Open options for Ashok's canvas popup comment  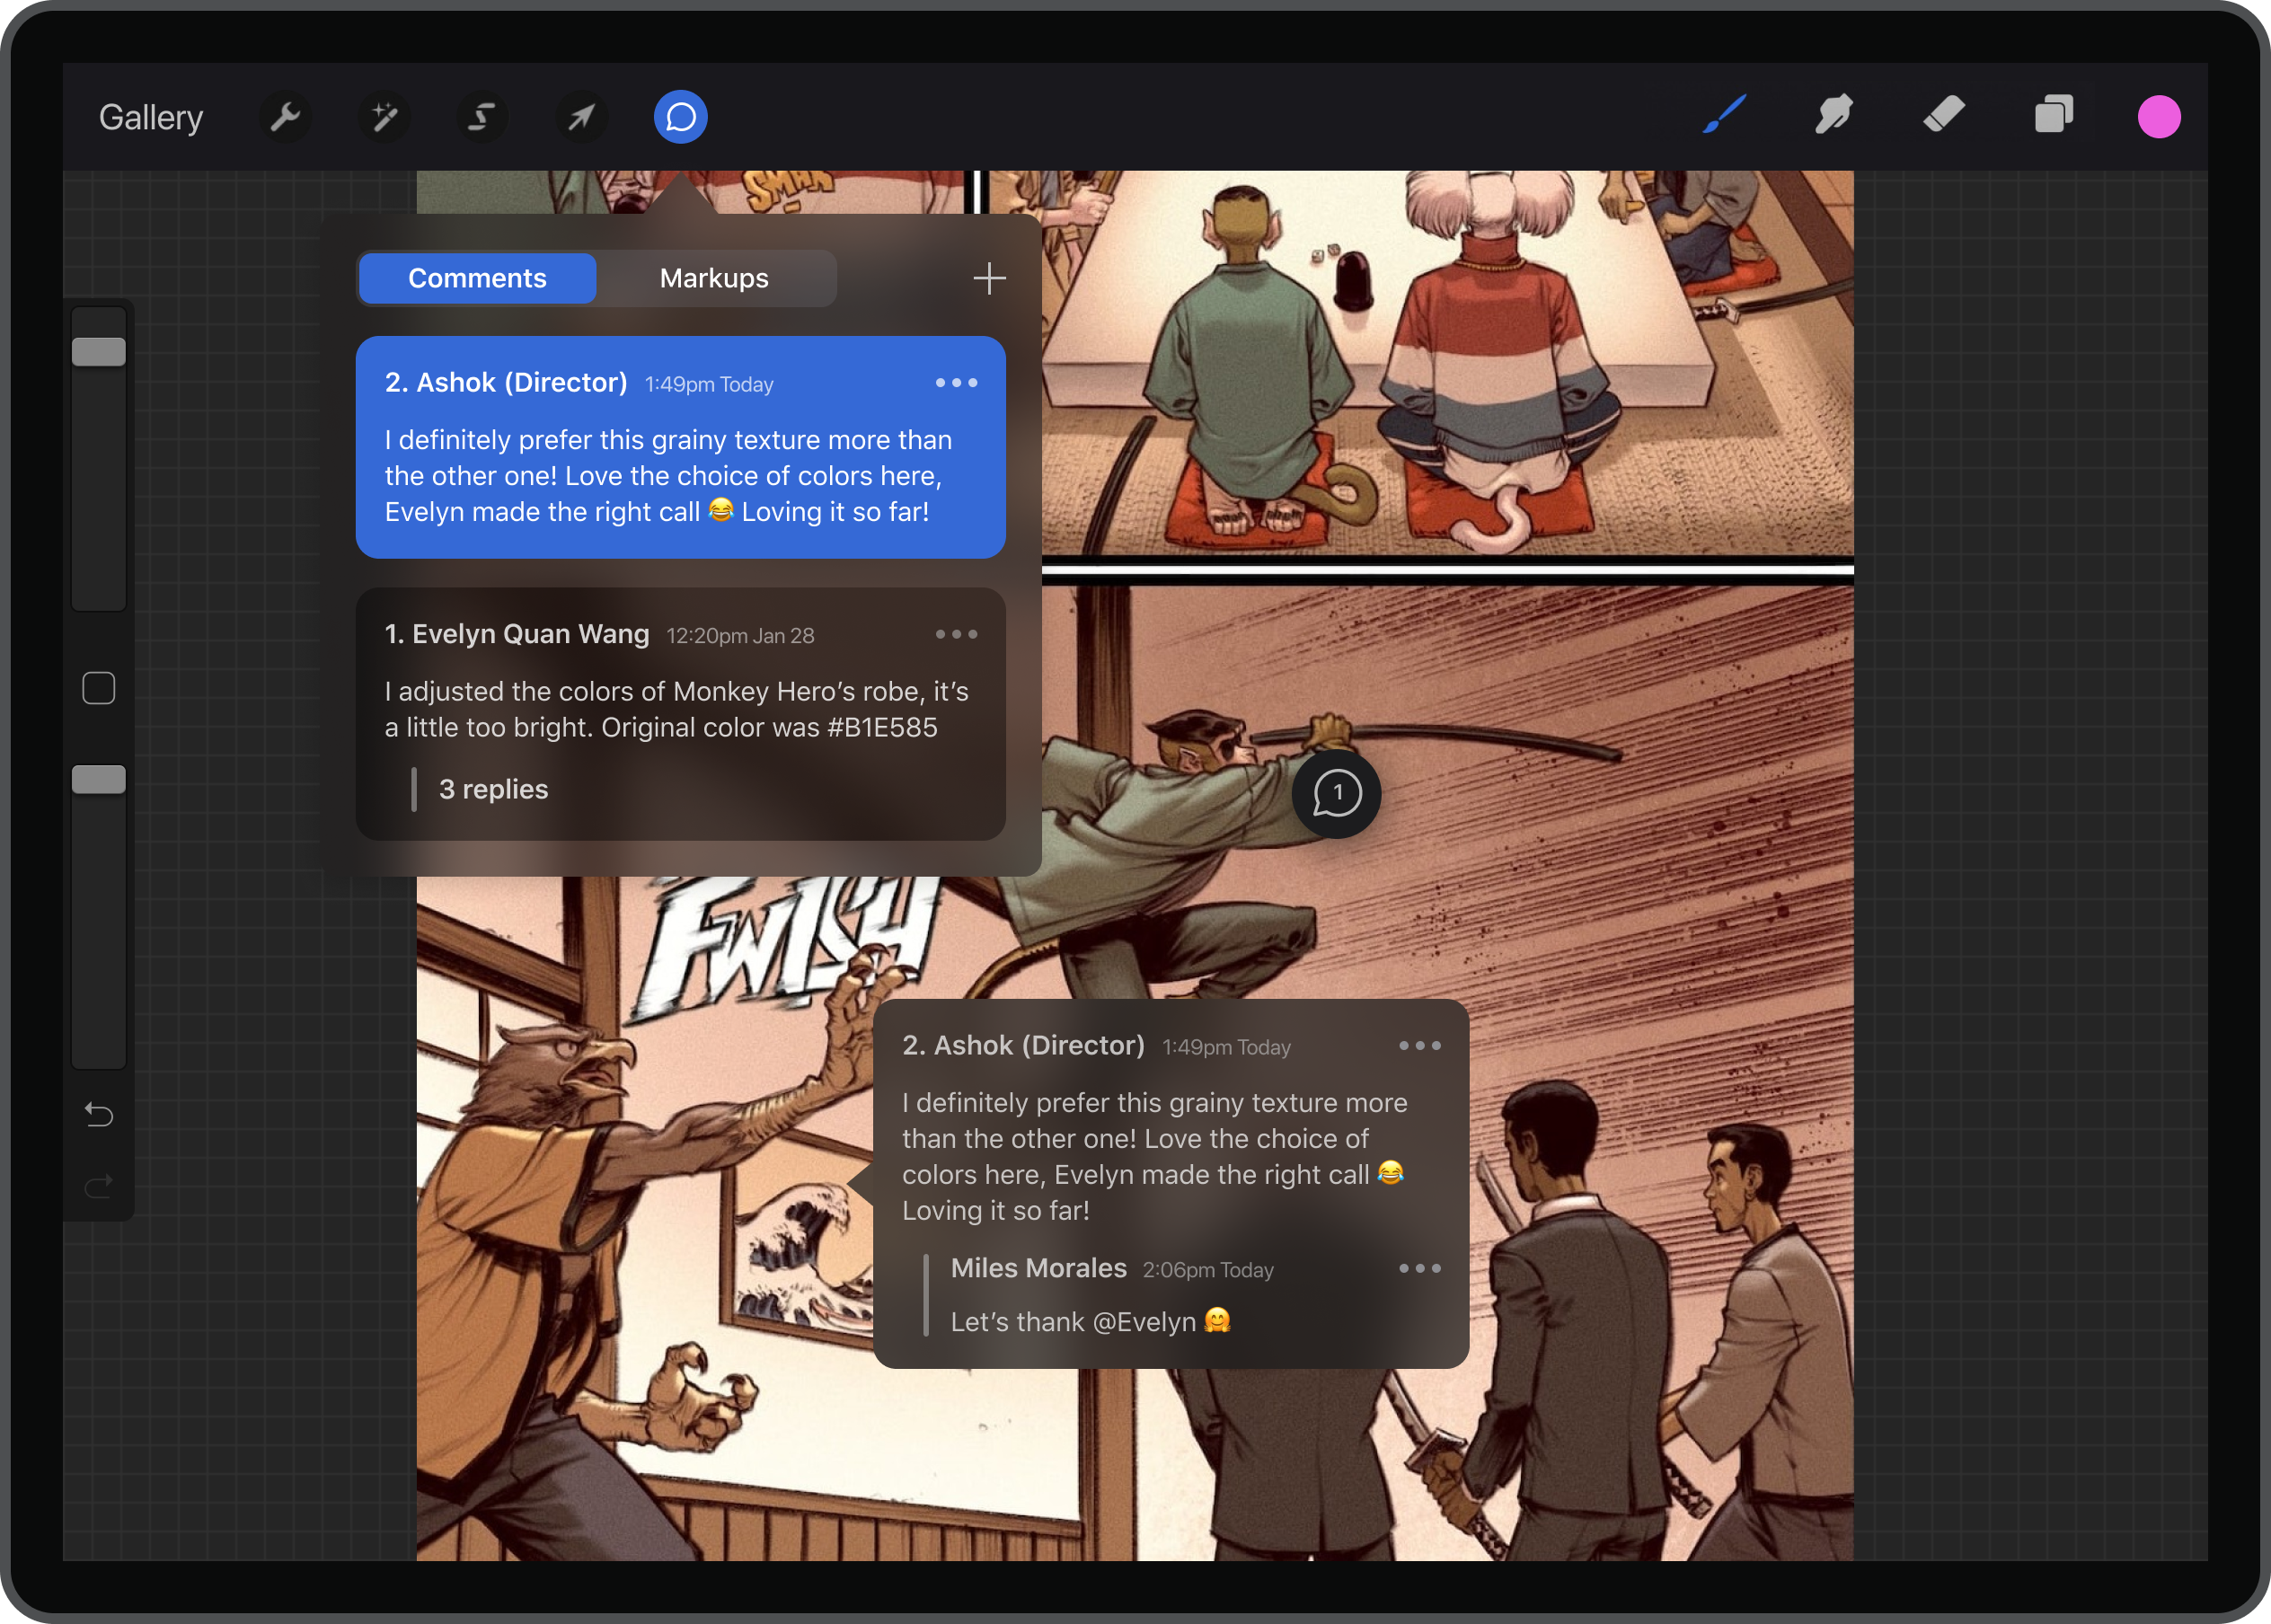(x=1419, y=1046)
